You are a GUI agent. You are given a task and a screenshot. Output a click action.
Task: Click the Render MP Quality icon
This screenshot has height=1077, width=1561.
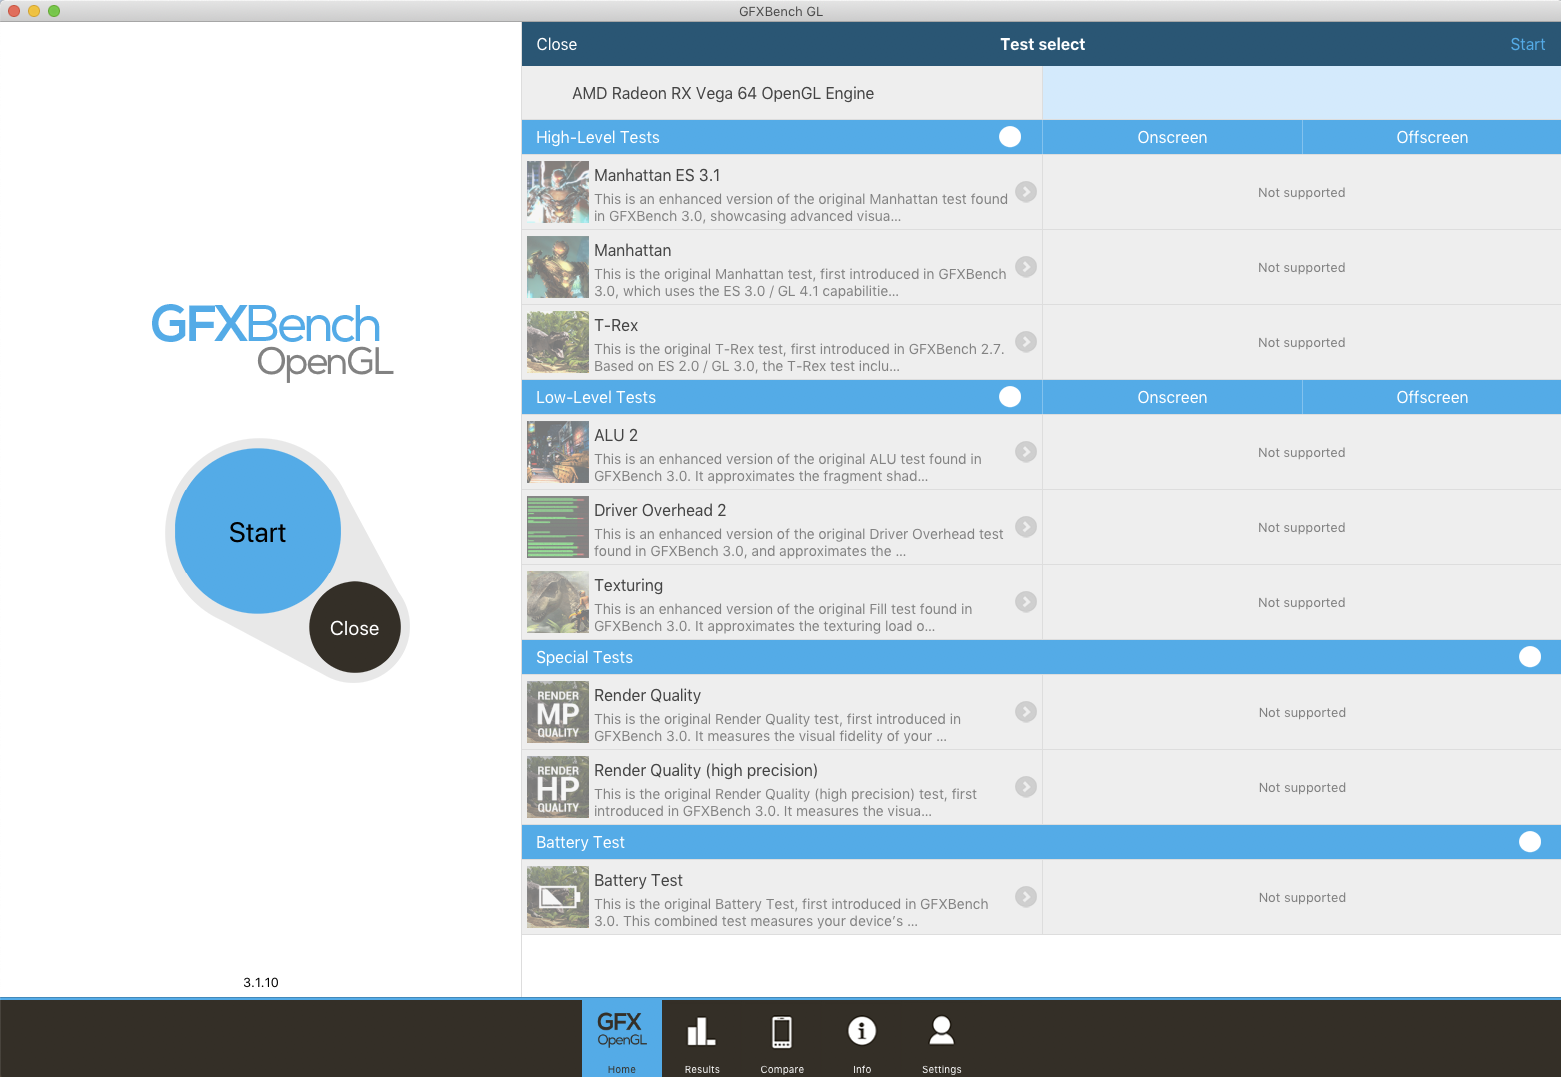pyautogui.click(x=558, y=712)
